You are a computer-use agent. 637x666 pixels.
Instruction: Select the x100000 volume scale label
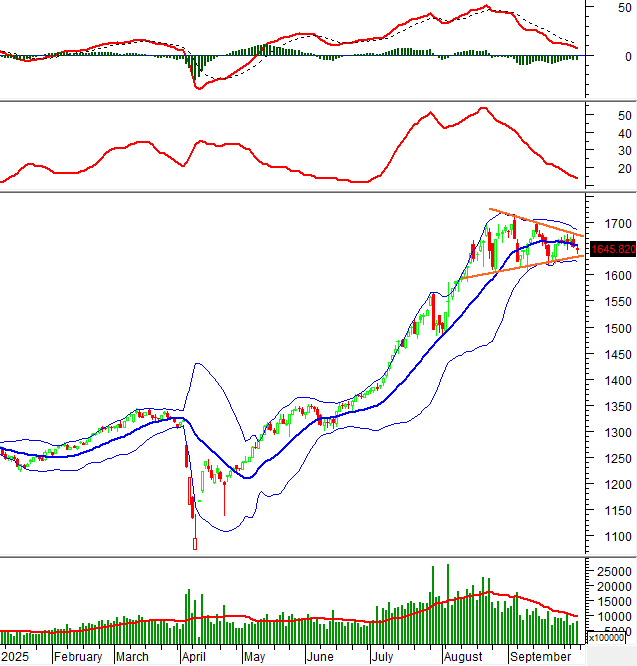pos(614,635)
